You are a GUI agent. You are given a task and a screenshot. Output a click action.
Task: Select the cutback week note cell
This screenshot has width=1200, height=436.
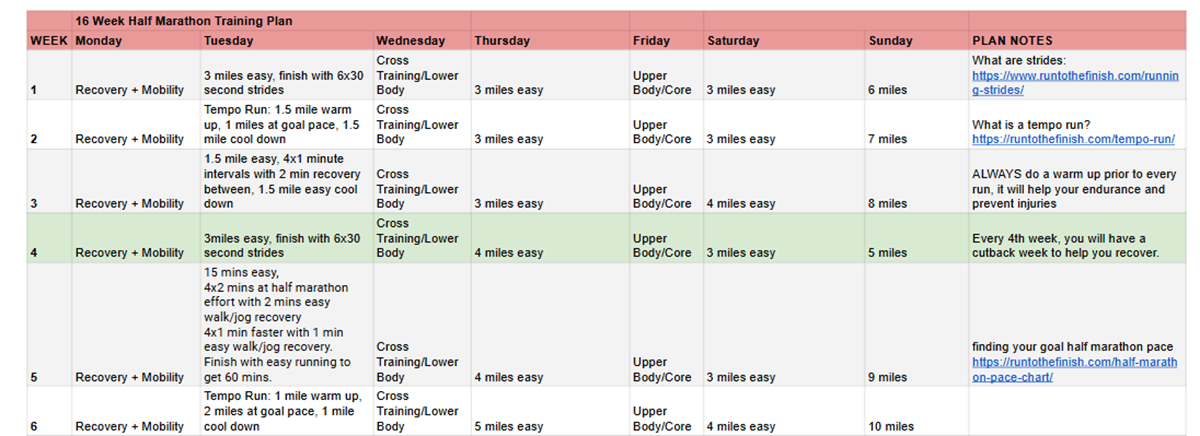coord(1065,245)
